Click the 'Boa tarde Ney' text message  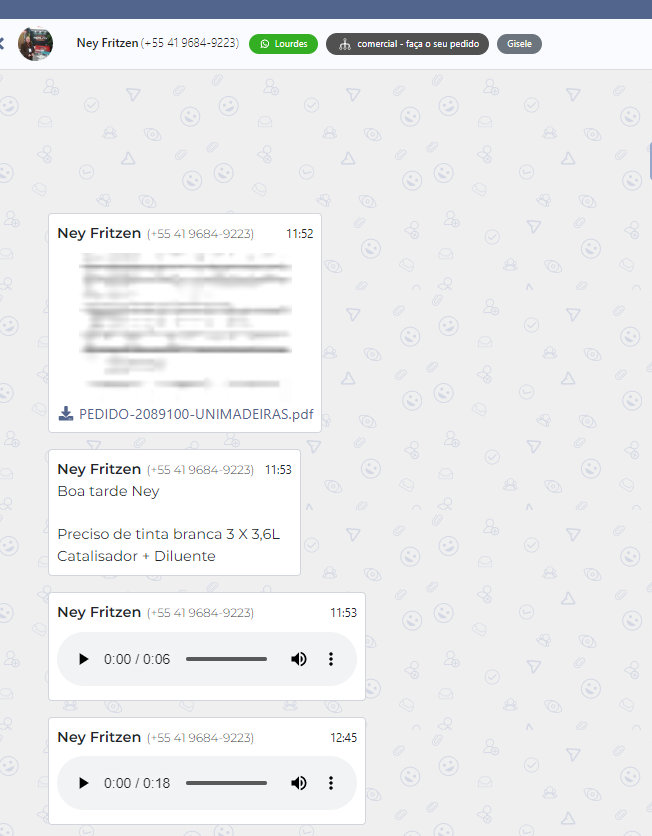coord(108,491)
